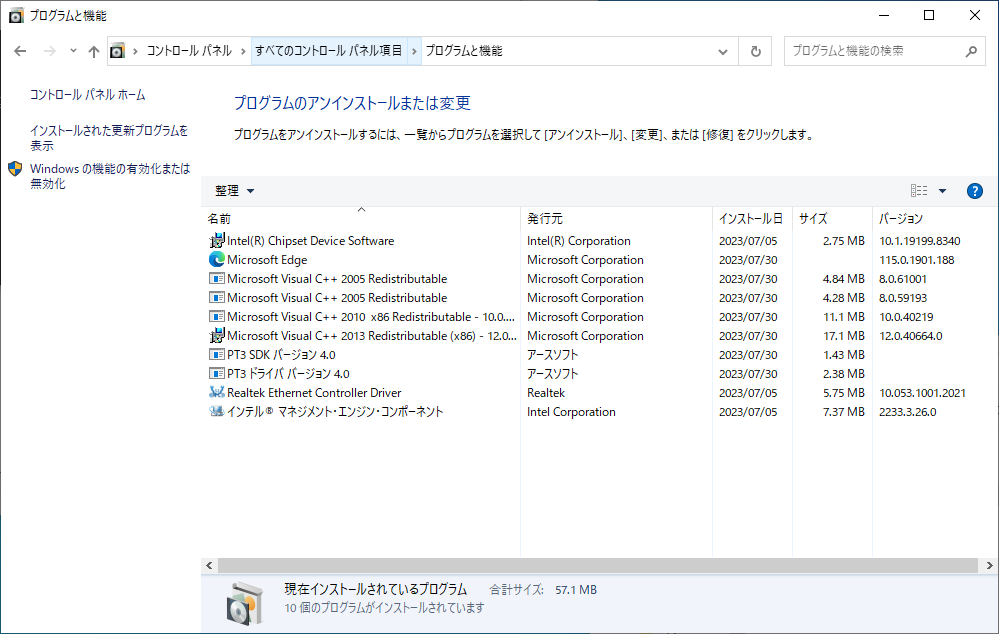Click version 8.0.61001 cell

[x=903, y=279]
